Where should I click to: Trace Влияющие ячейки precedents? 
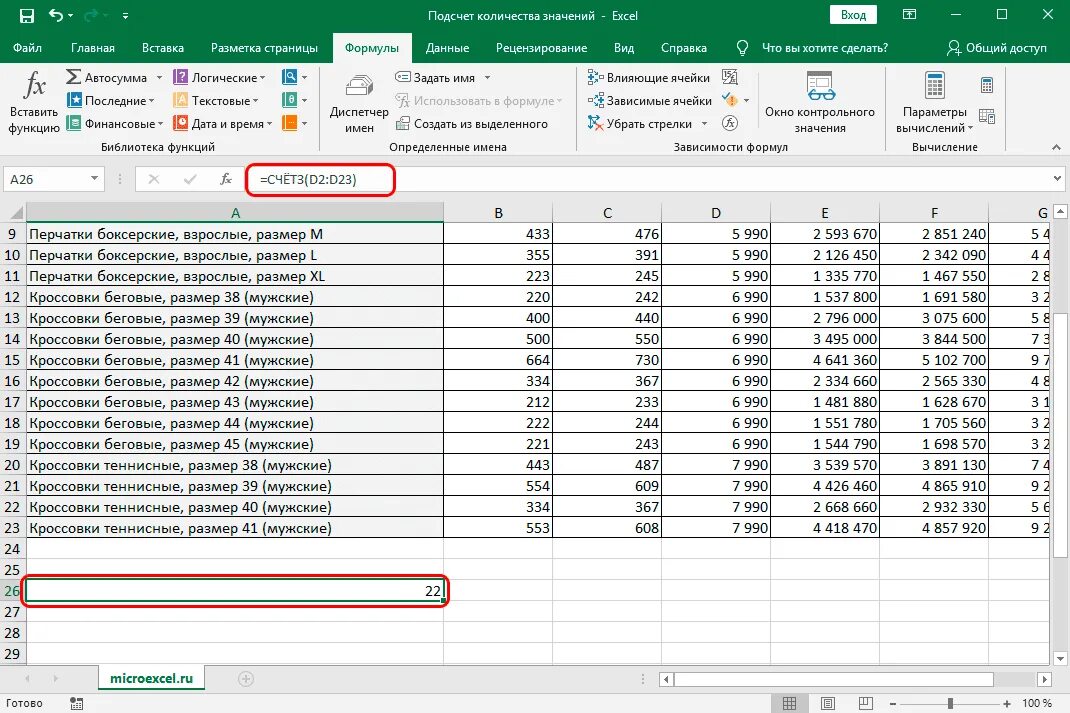coord(649,77)
